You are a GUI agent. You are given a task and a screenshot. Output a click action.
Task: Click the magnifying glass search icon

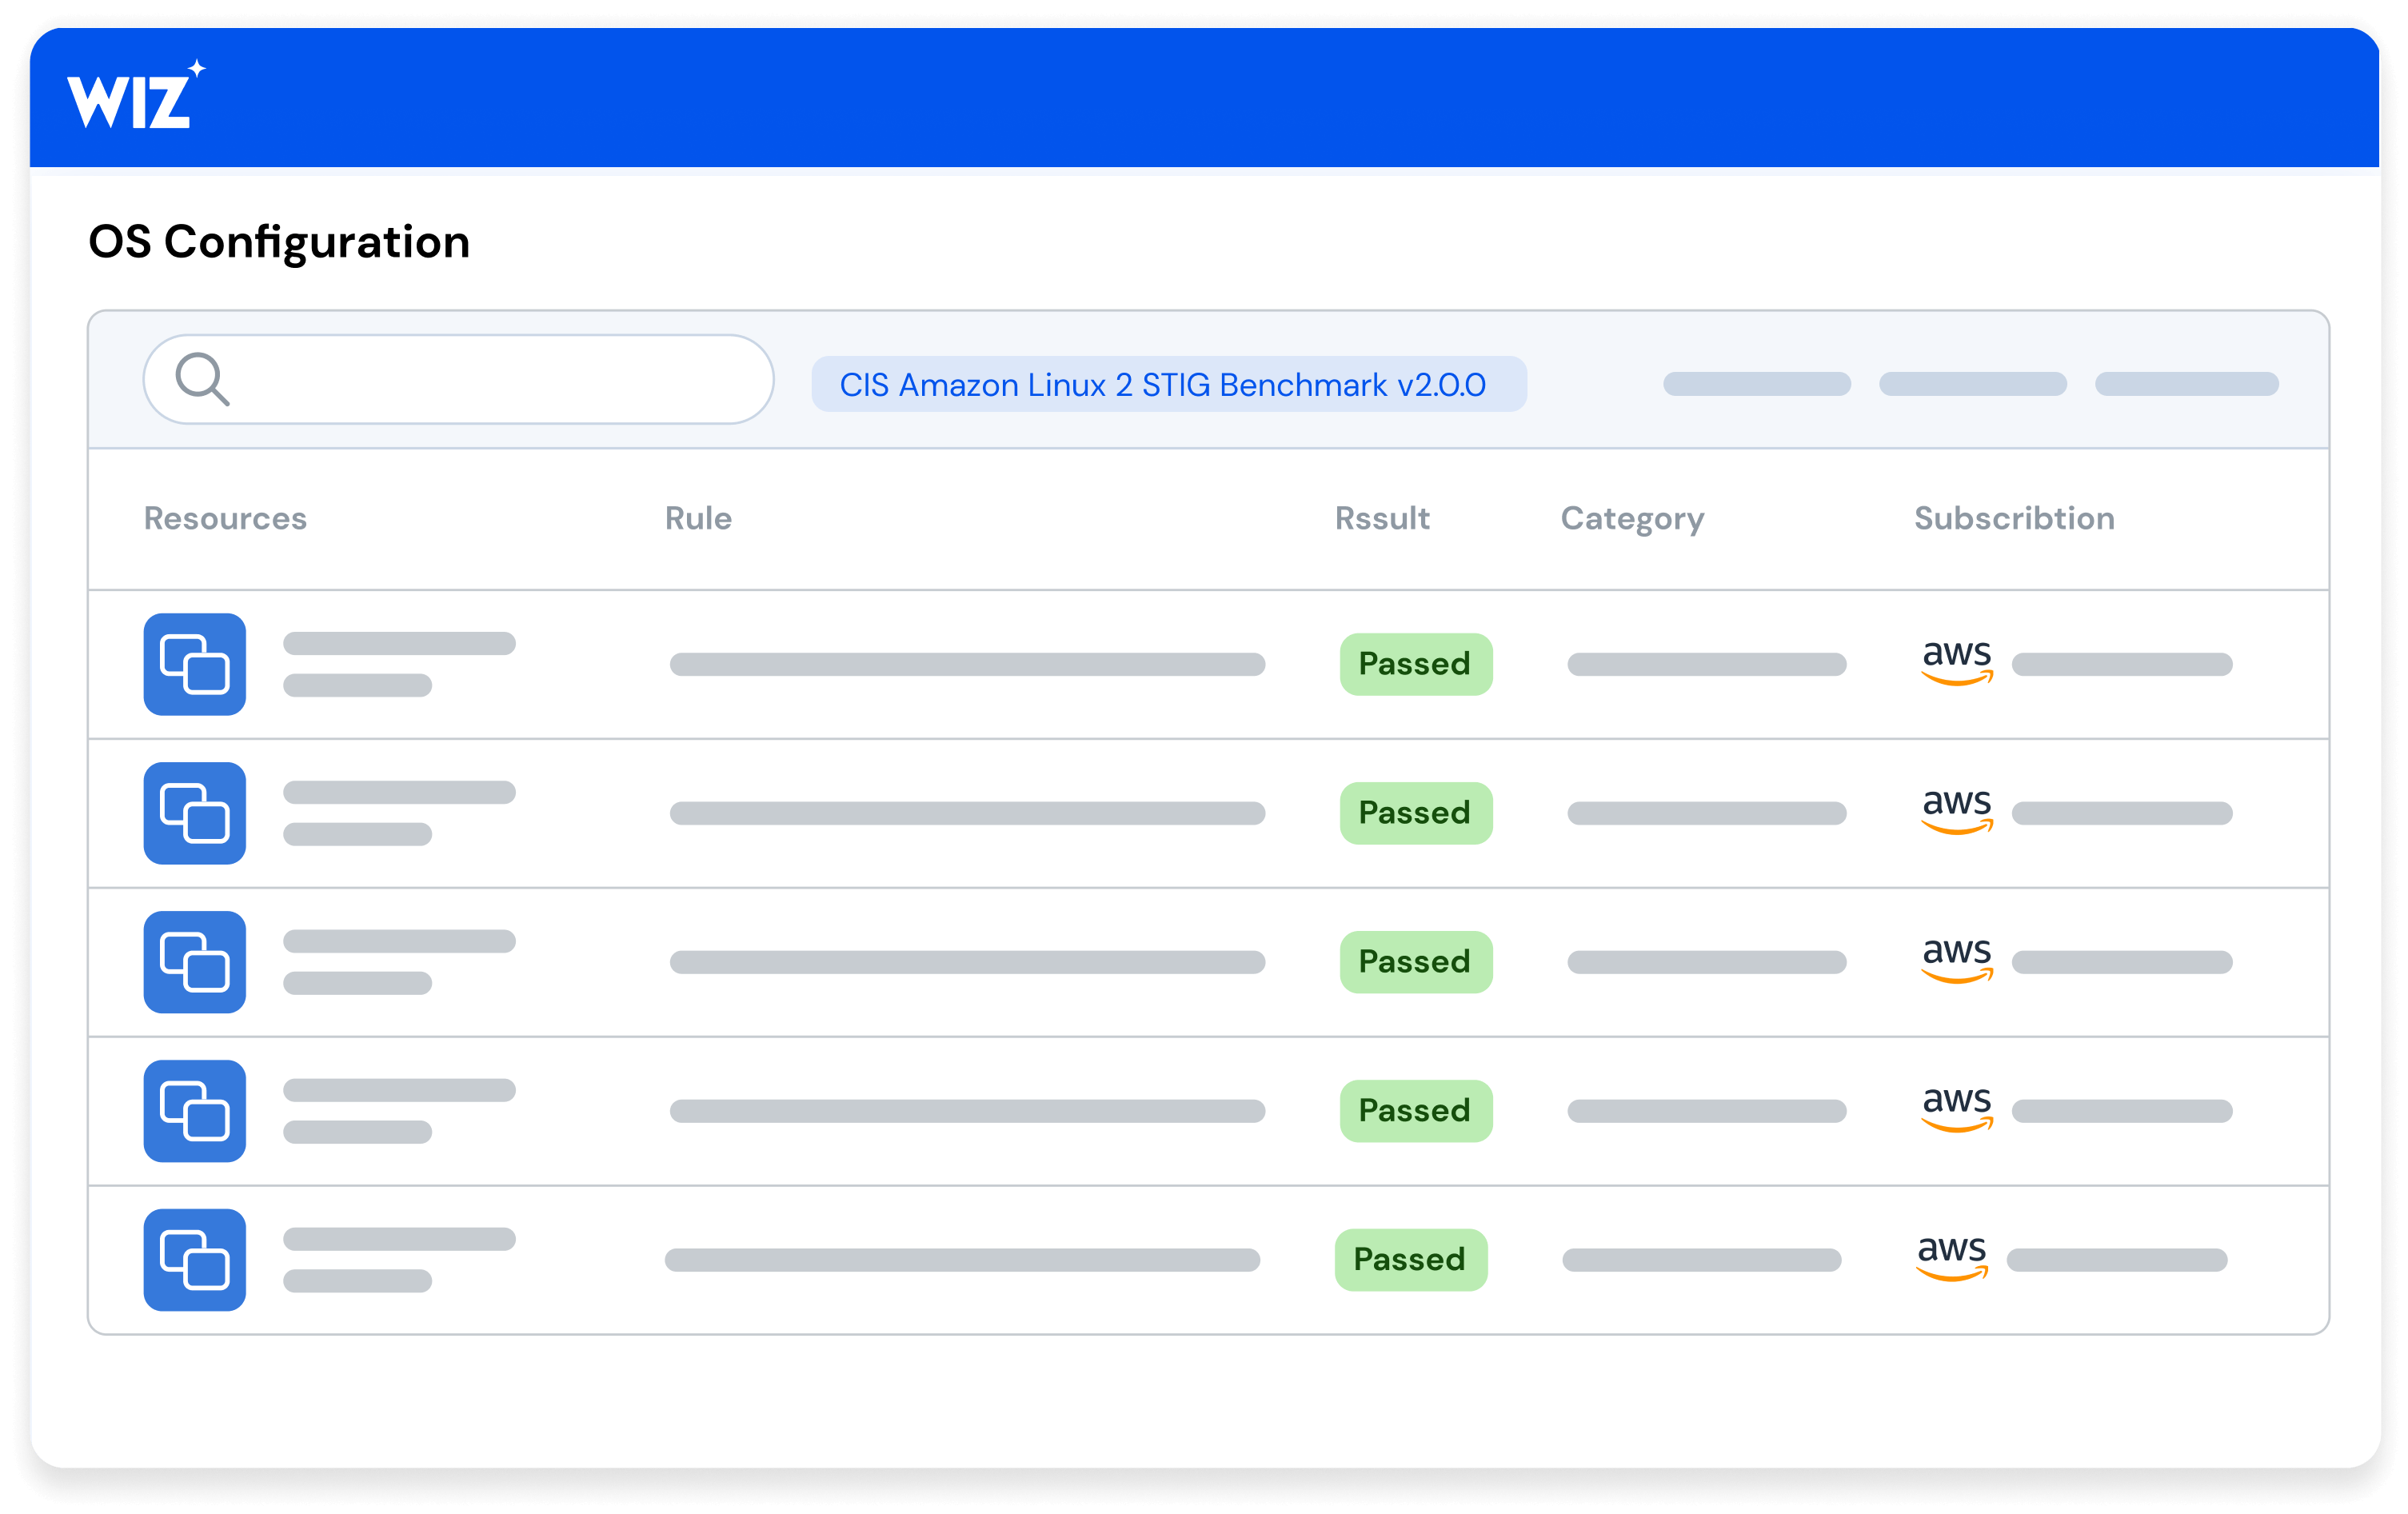coord(203,379)
